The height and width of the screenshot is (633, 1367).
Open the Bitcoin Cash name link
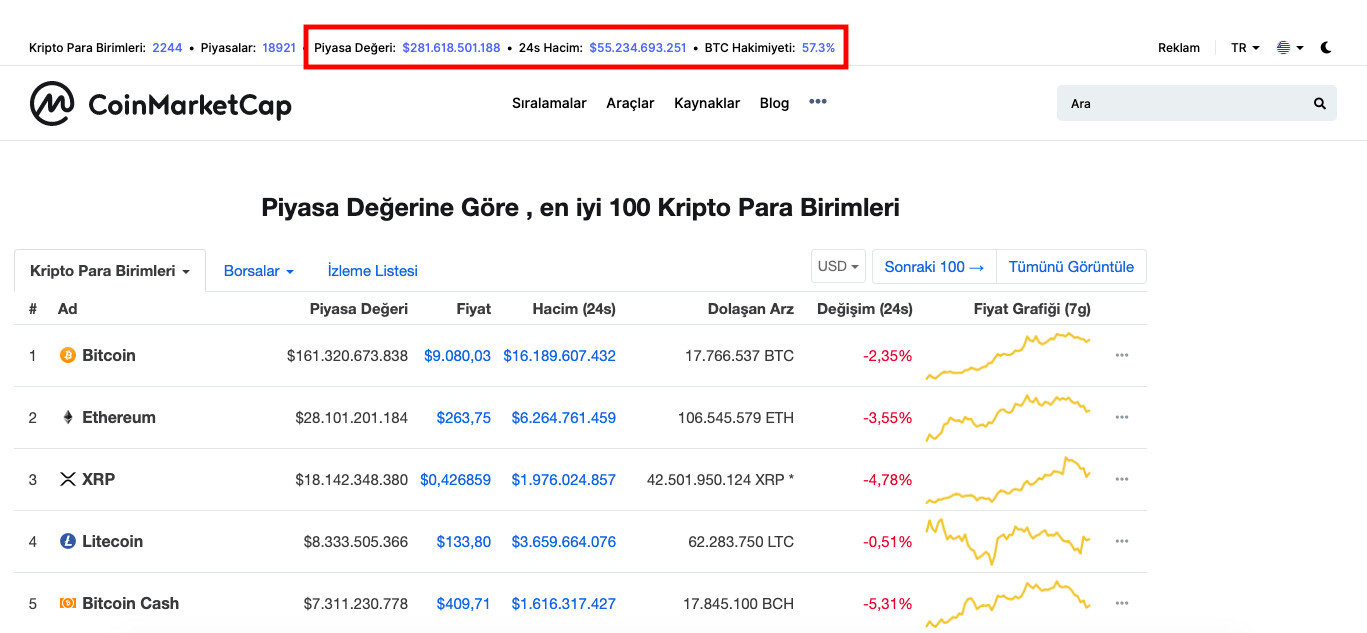(130, 603)
